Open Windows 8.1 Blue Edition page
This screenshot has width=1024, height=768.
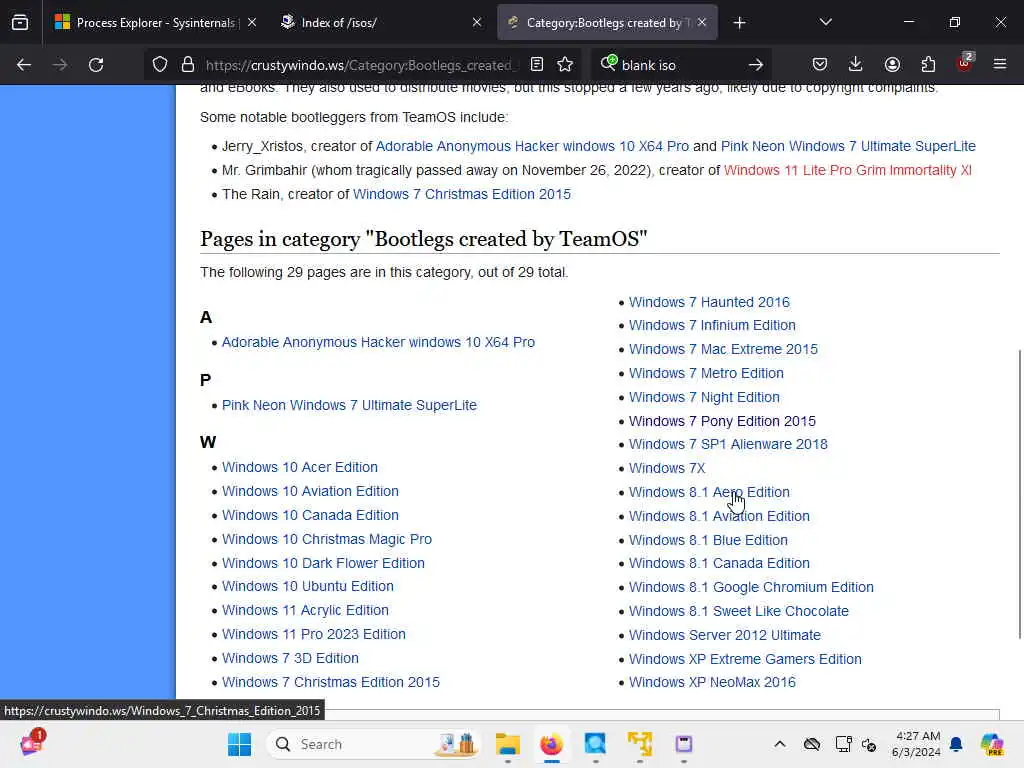[x=708, y=540]
